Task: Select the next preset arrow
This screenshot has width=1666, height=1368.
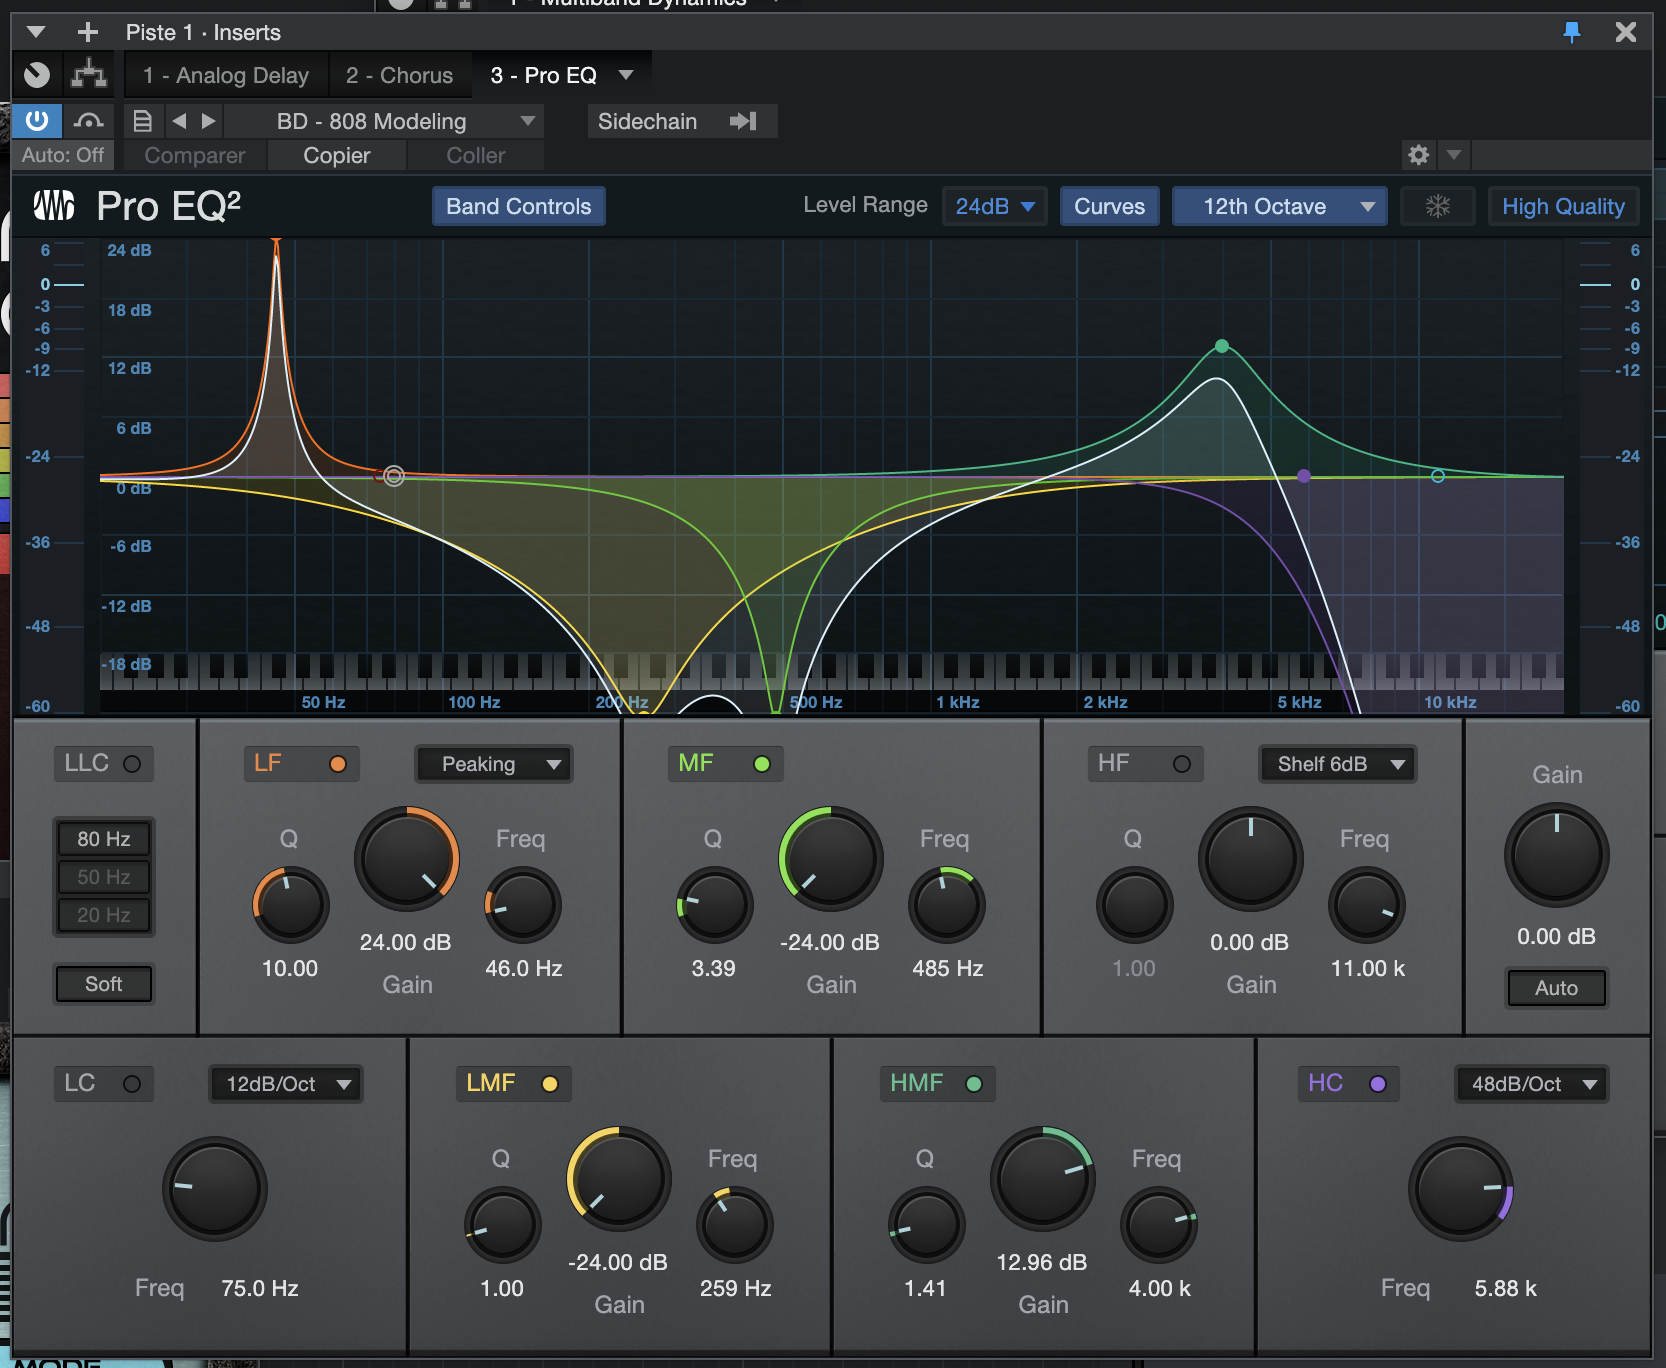Action: coord(208,121)
